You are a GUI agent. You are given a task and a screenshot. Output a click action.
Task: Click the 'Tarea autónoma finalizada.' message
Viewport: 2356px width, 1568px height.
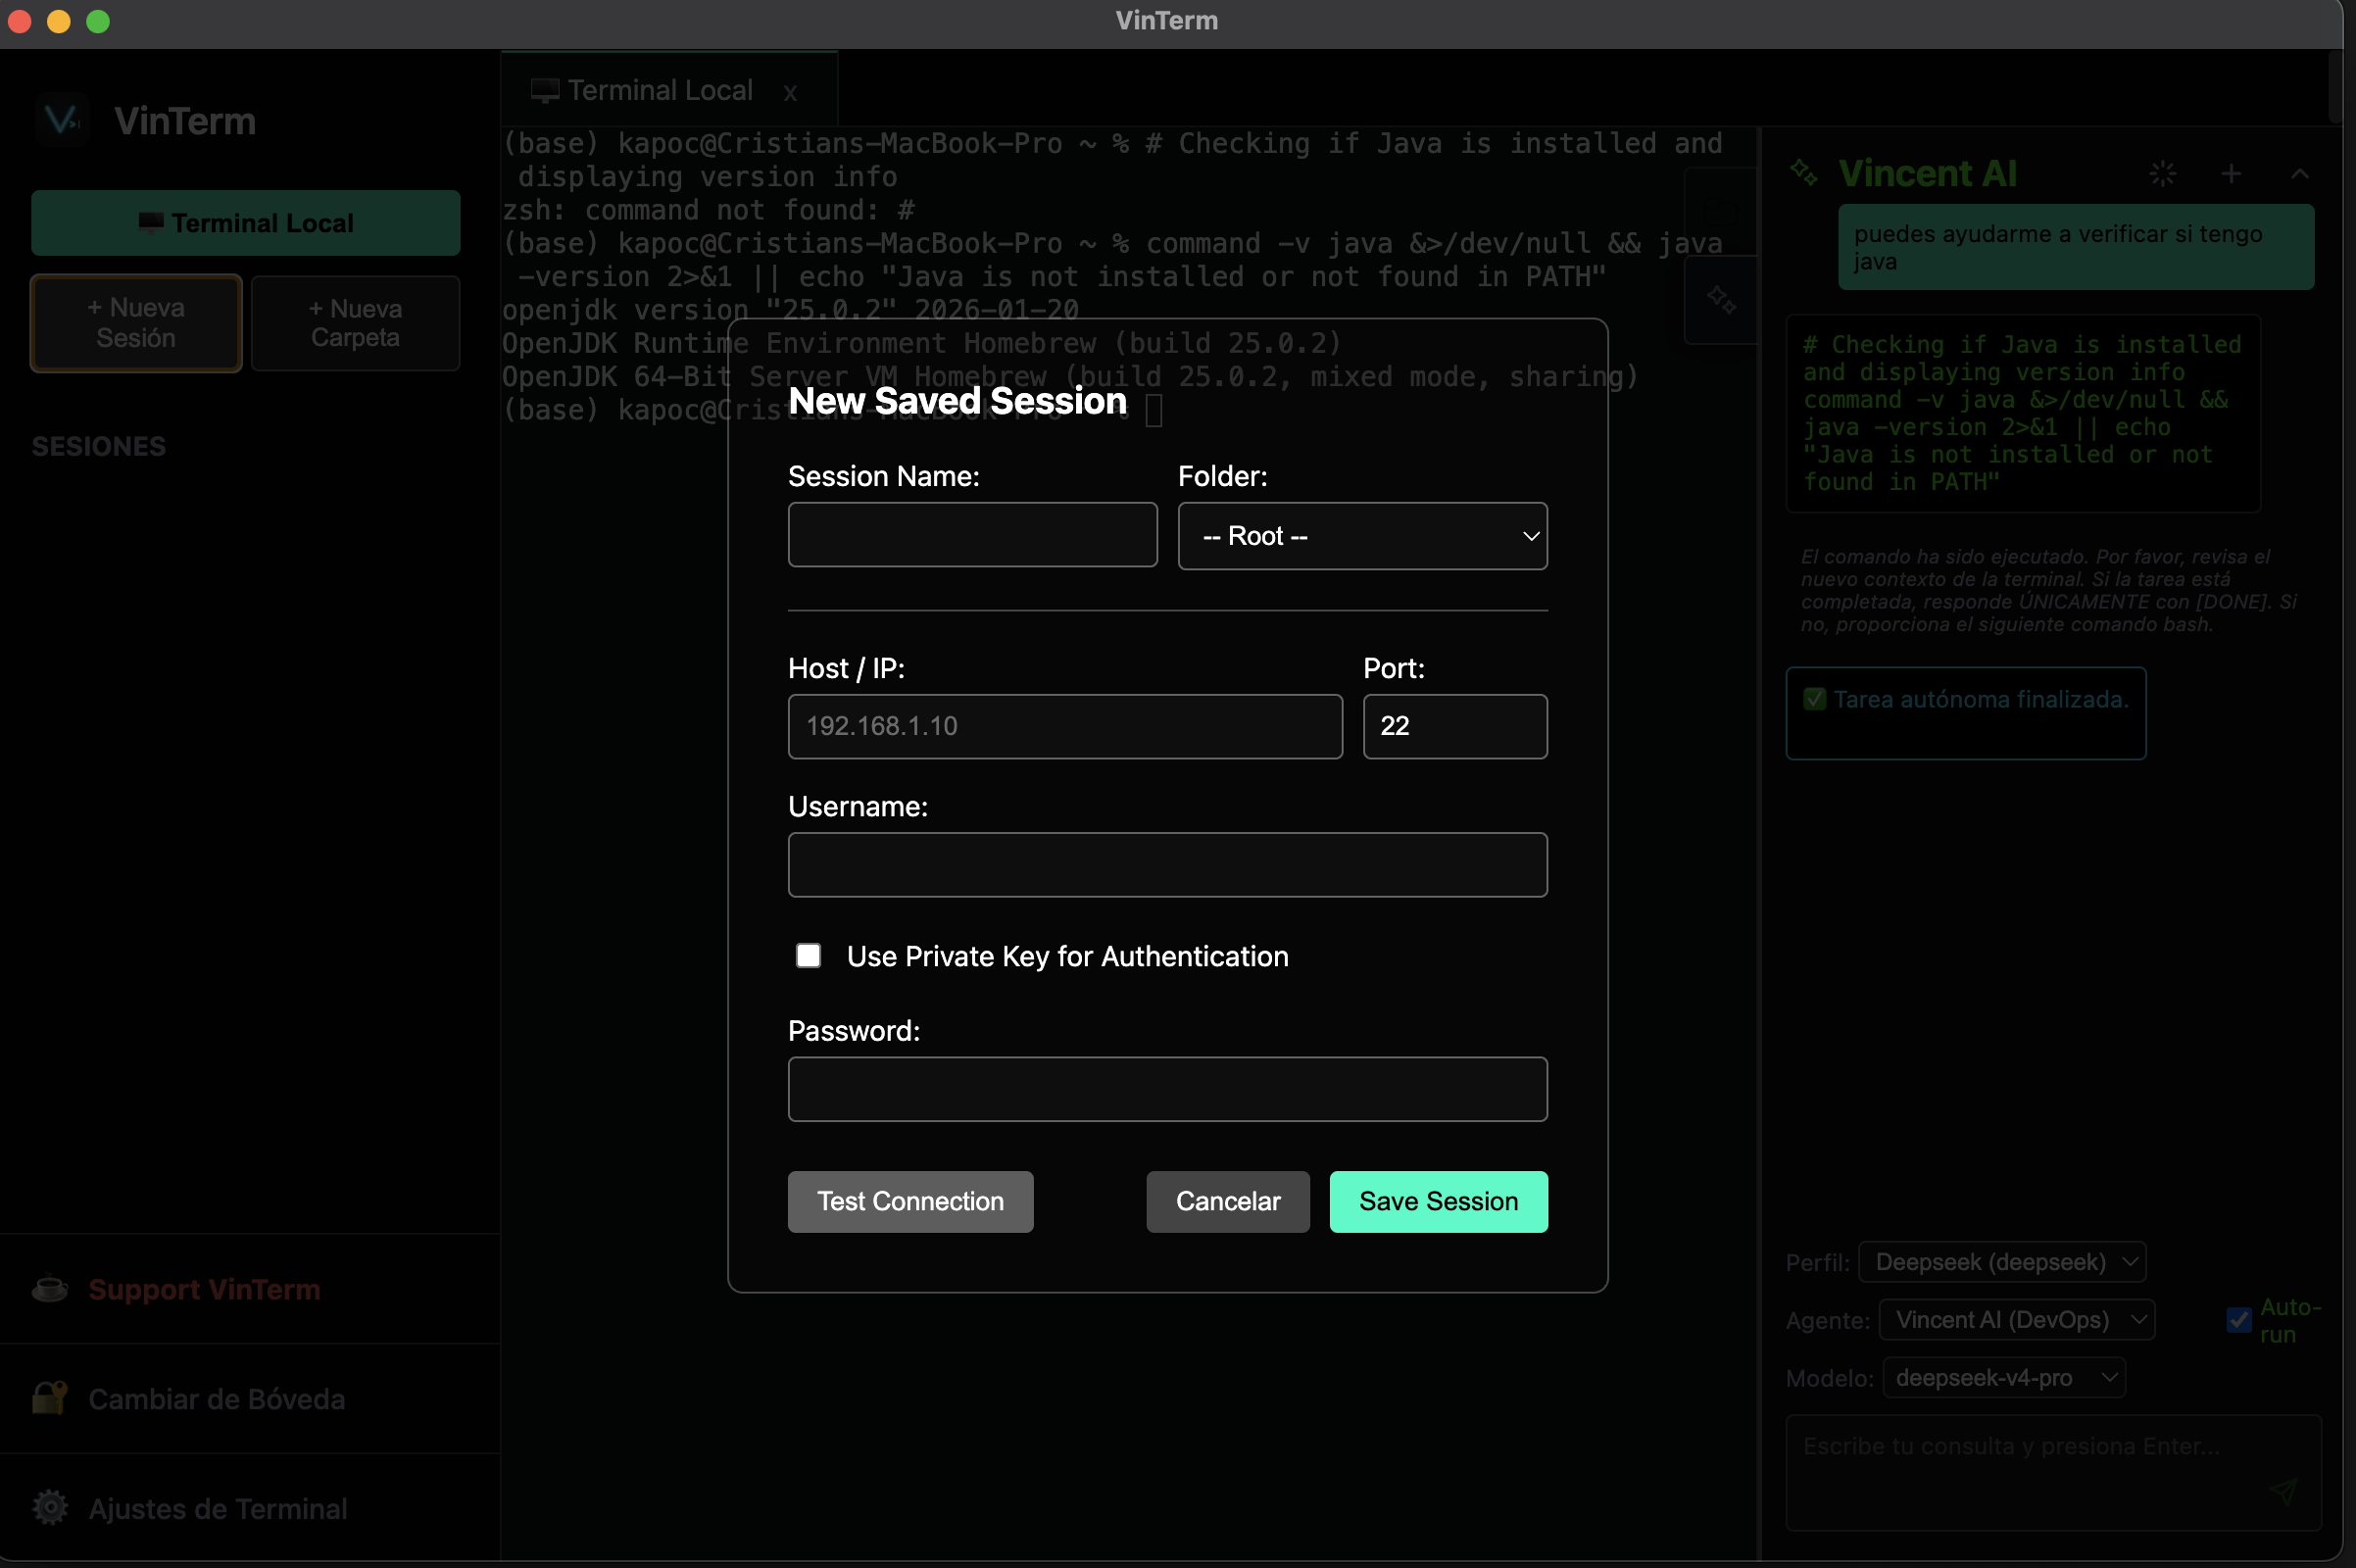[x=1965, y=713]
